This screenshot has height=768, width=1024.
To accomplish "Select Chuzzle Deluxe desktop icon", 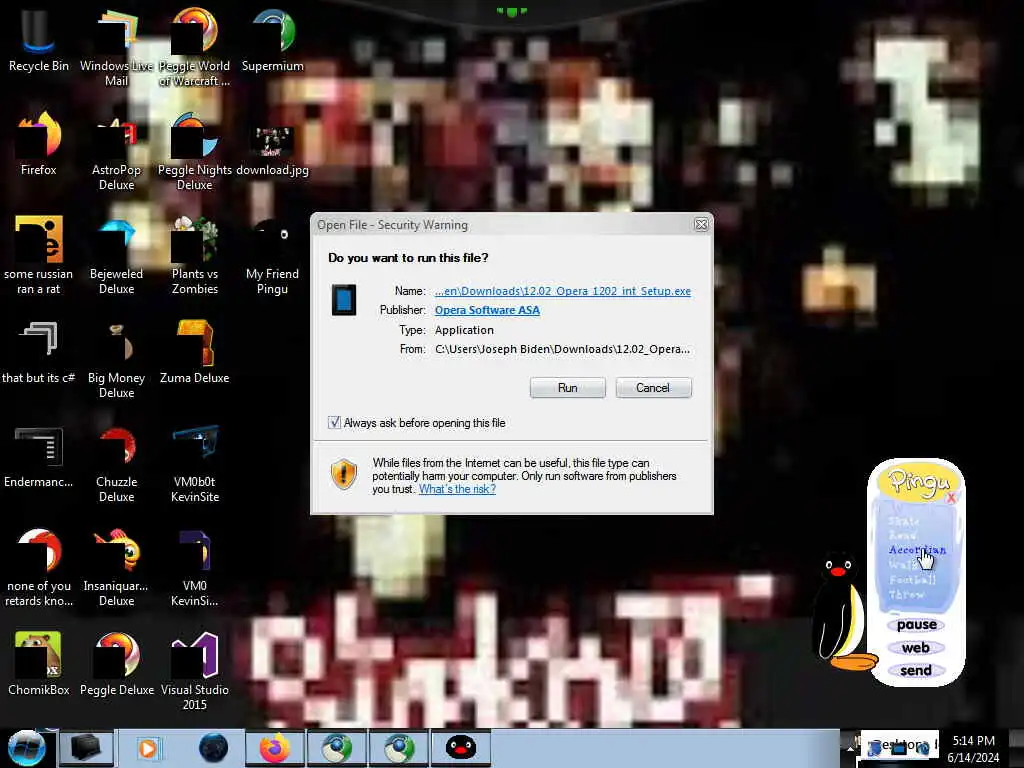I will pyautogui.click(x=116, y=464).
